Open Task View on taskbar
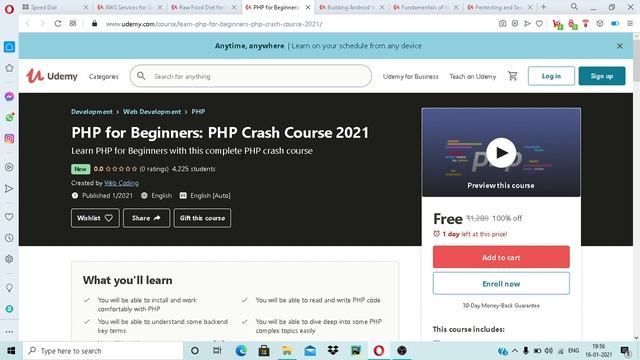The width and height of the screenshot is (640, 360). pyautogui.click(x=217, y=351)
